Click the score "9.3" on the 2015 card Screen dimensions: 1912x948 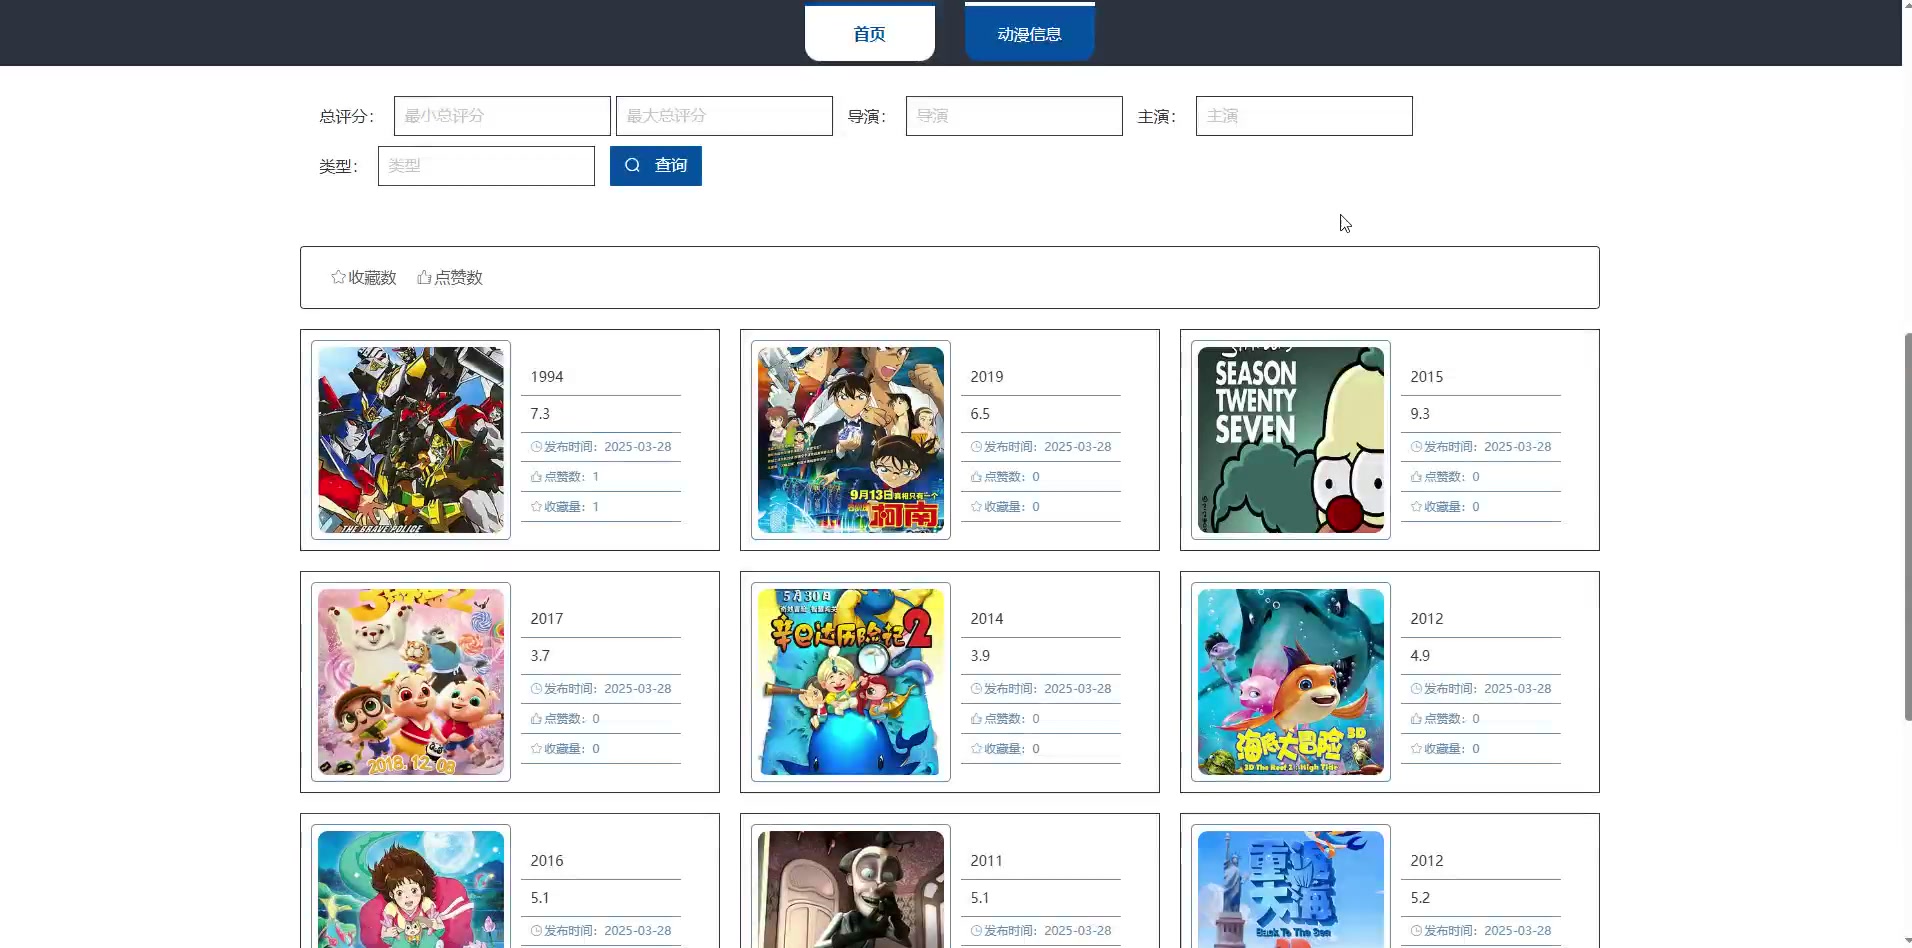point(1420,414)
